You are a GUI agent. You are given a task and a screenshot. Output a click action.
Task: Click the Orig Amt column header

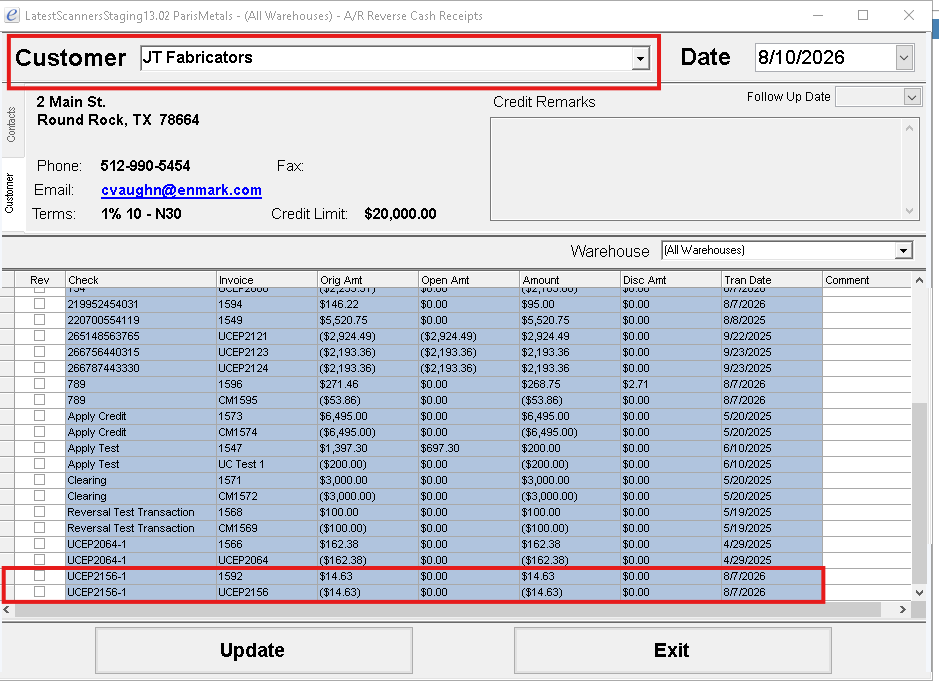coord(368,280)
